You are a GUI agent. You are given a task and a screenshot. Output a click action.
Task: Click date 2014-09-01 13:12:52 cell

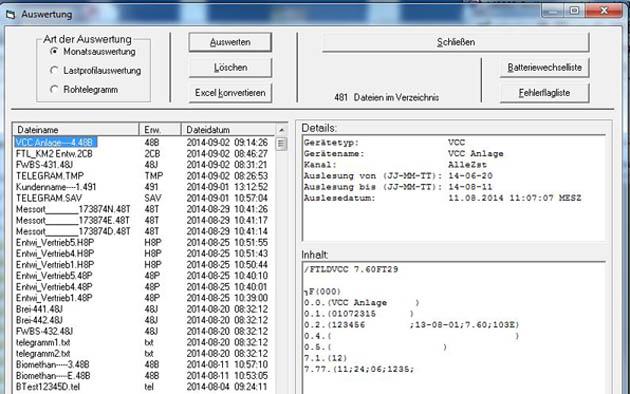pos(227,187)
